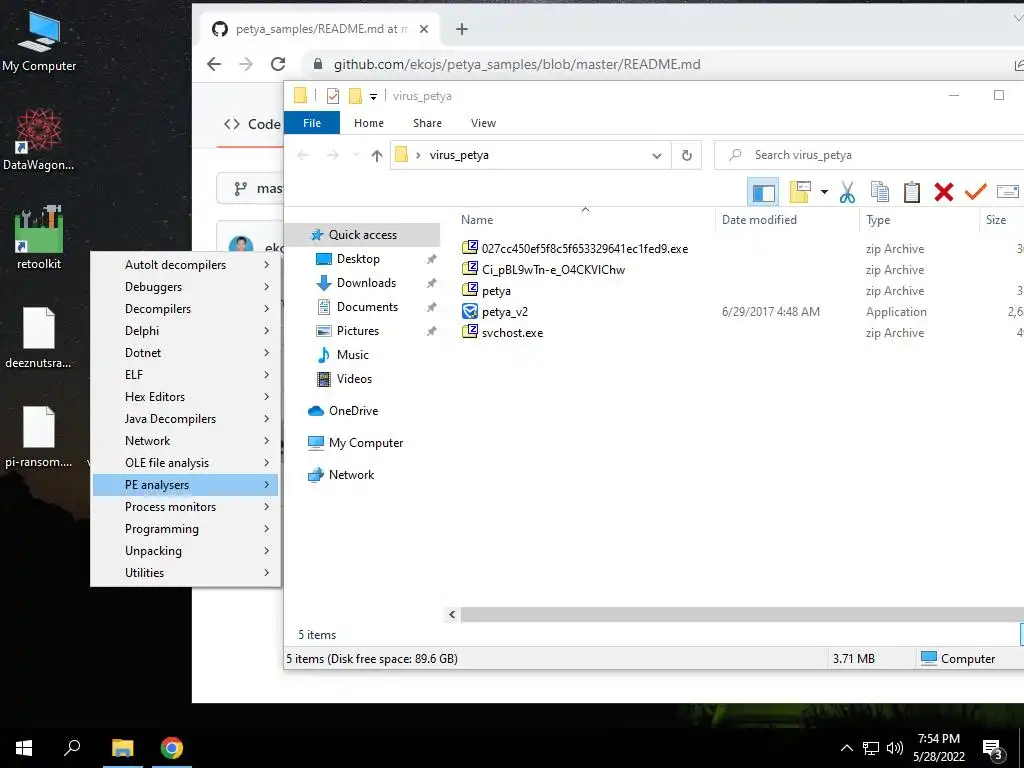Select Ci_pBL9wTn-e_O4CKVIChw archive
This screenshot has height=768, width=1024.
(543, 270)
